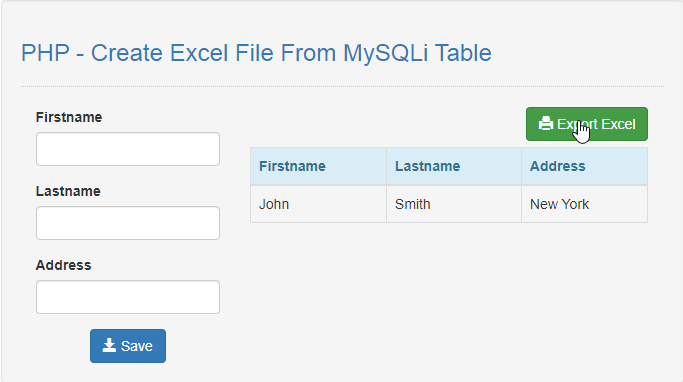Select the John cell in table
The width and height of the screenshot is (683, 382).
[318, 204]
